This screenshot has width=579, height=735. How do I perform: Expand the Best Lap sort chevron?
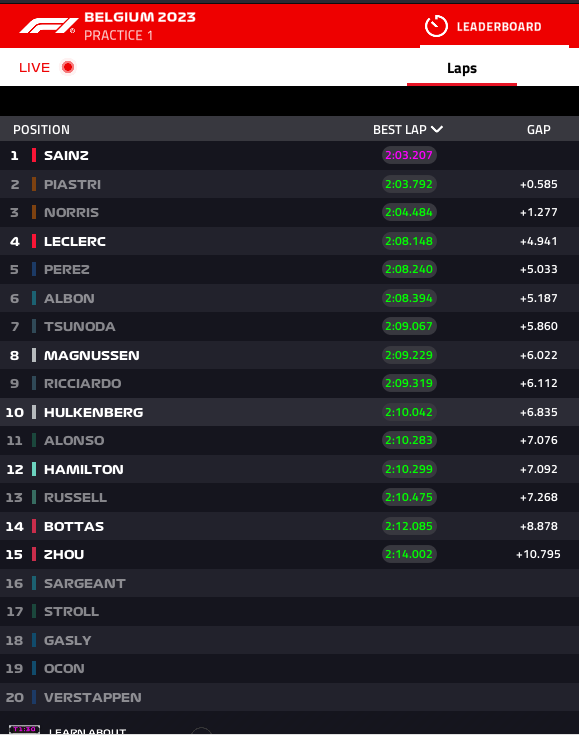[437, 129]
